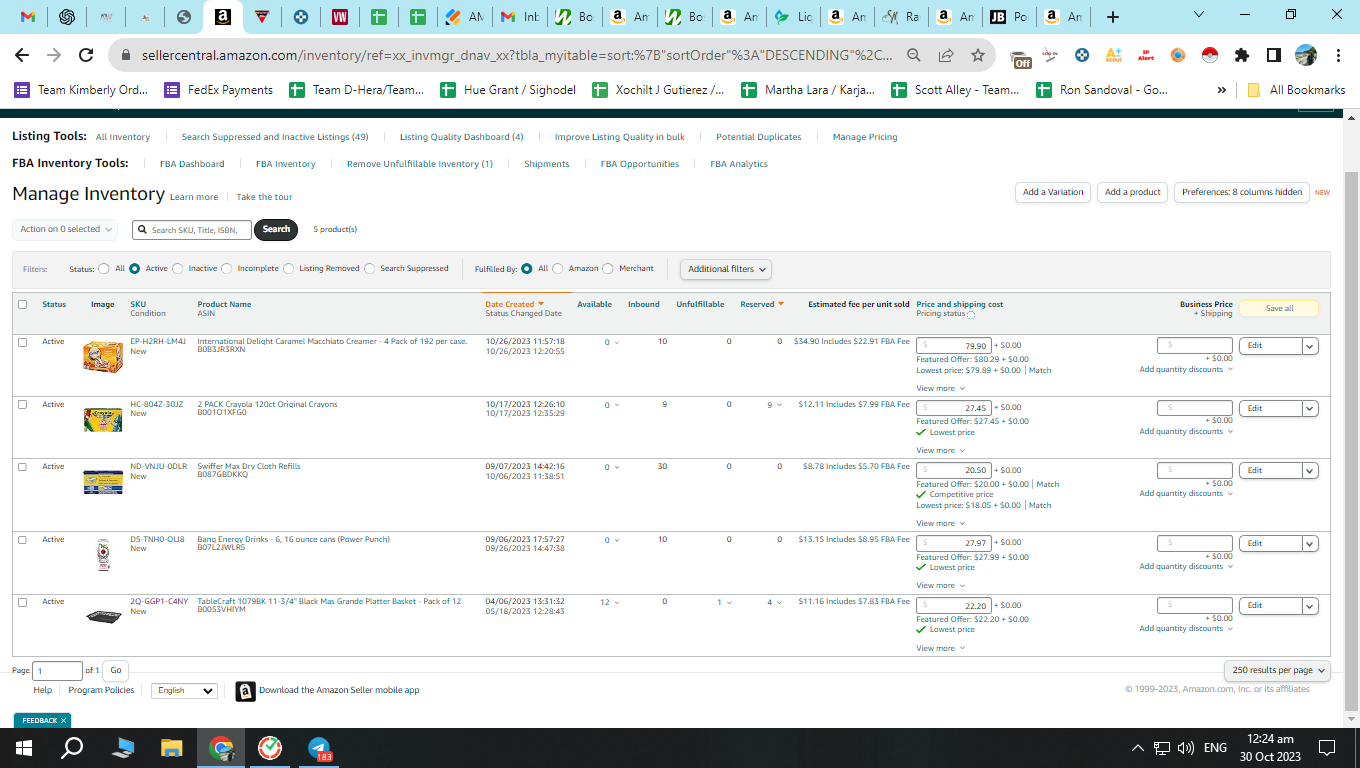Share this page from the address bar
1360x768 pixels.
click(946, 55)
